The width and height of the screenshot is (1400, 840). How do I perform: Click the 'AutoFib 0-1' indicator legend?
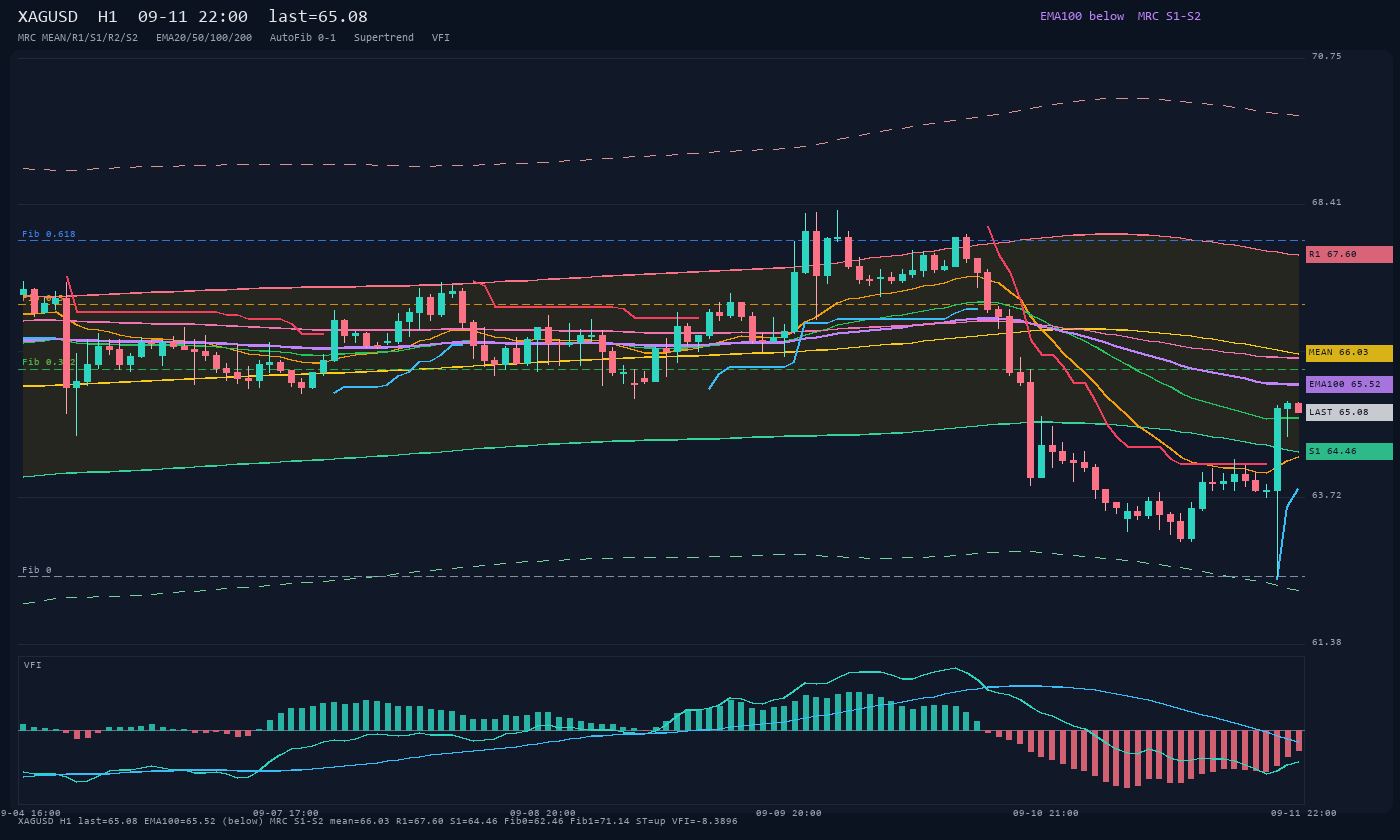point(303,38)
